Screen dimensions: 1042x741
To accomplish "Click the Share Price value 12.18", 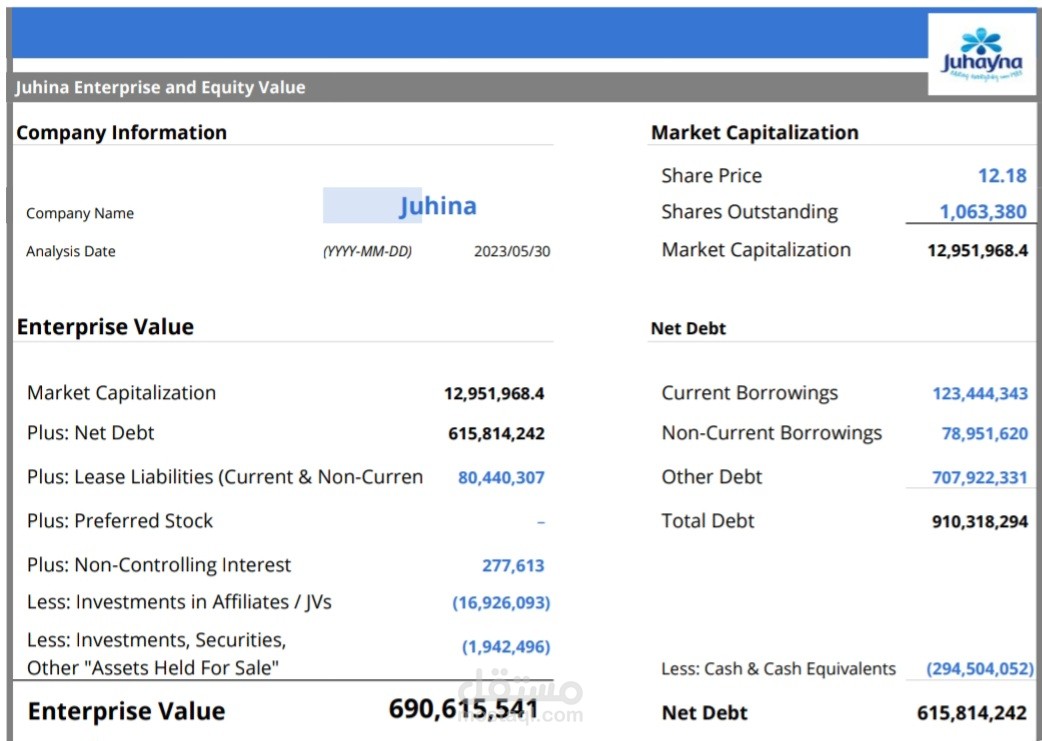I will (1002, 176).
